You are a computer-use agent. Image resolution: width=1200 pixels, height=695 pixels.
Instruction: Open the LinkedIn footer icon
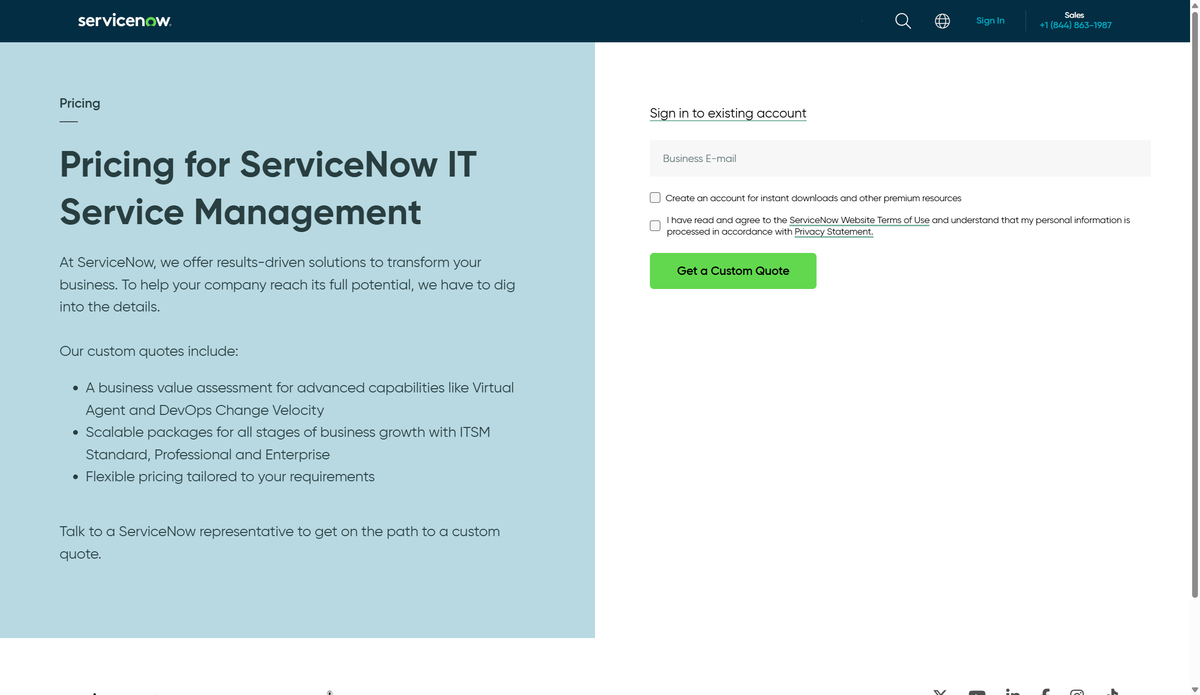[1012, 691]
